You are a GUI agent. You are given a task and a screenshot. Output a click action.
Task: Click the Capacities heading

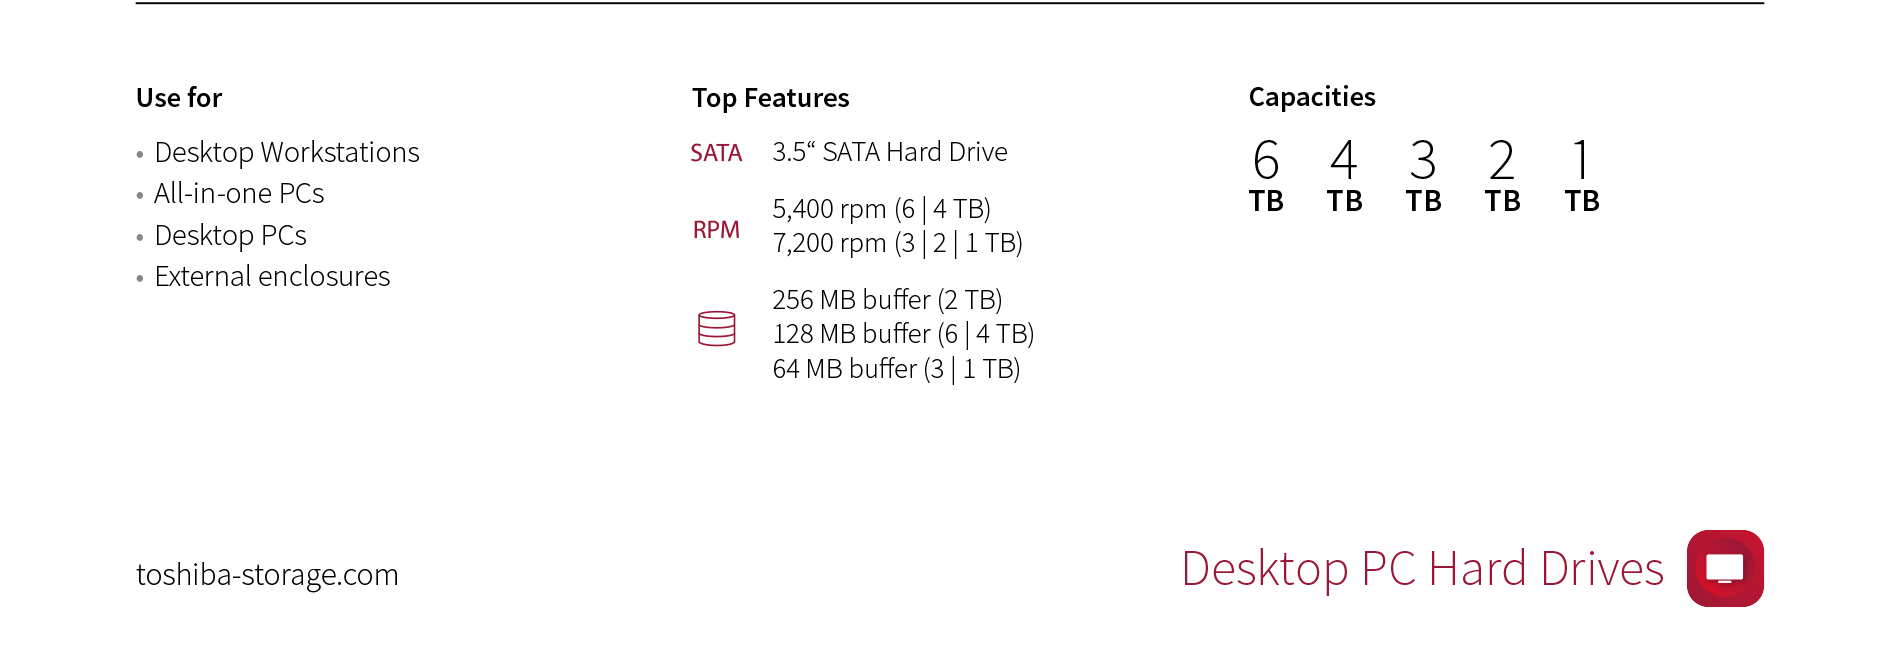point(1312,97)
